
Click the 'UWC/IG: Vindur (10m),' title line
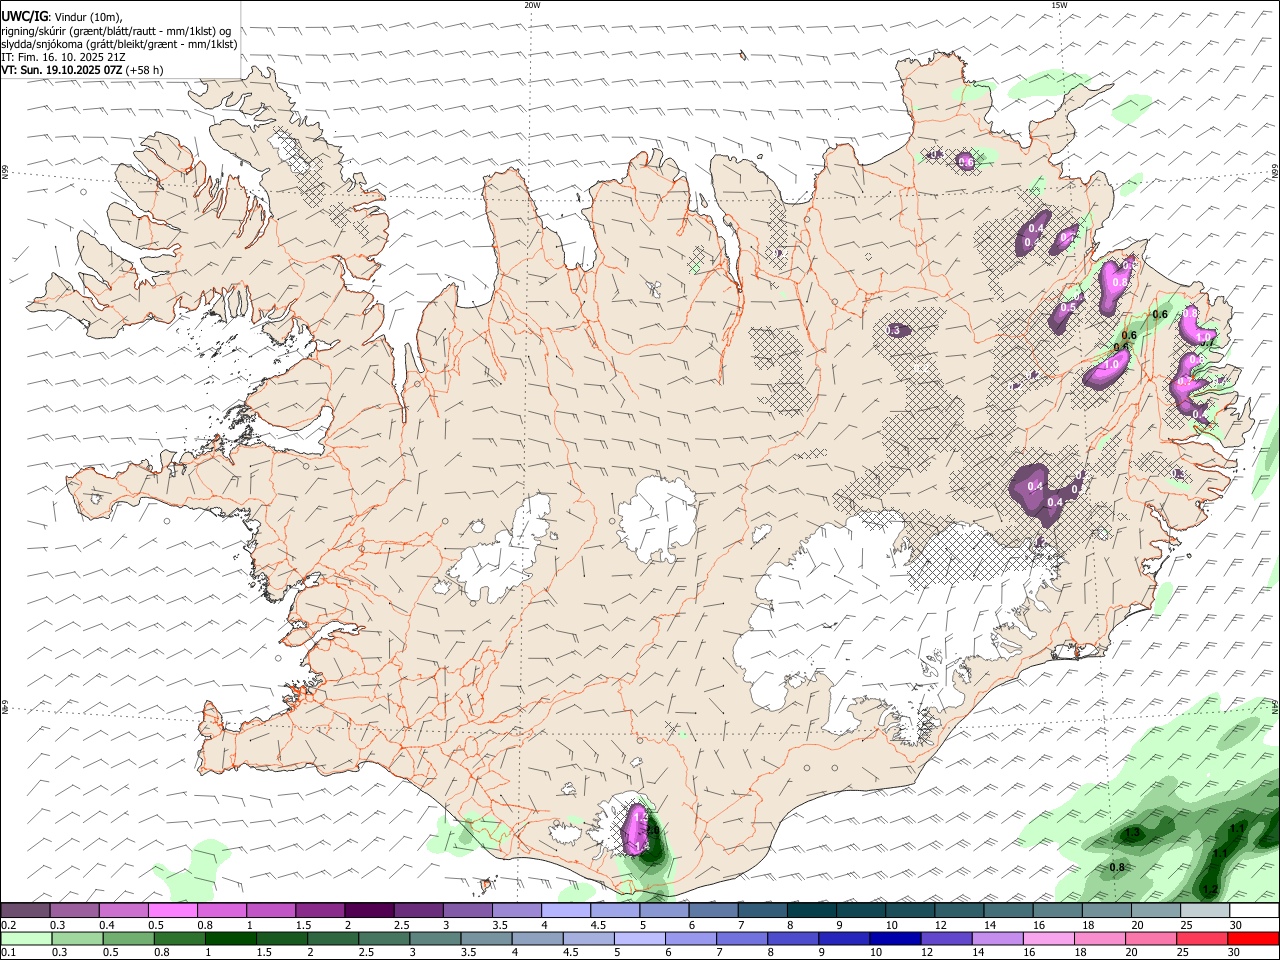(62, 17)
